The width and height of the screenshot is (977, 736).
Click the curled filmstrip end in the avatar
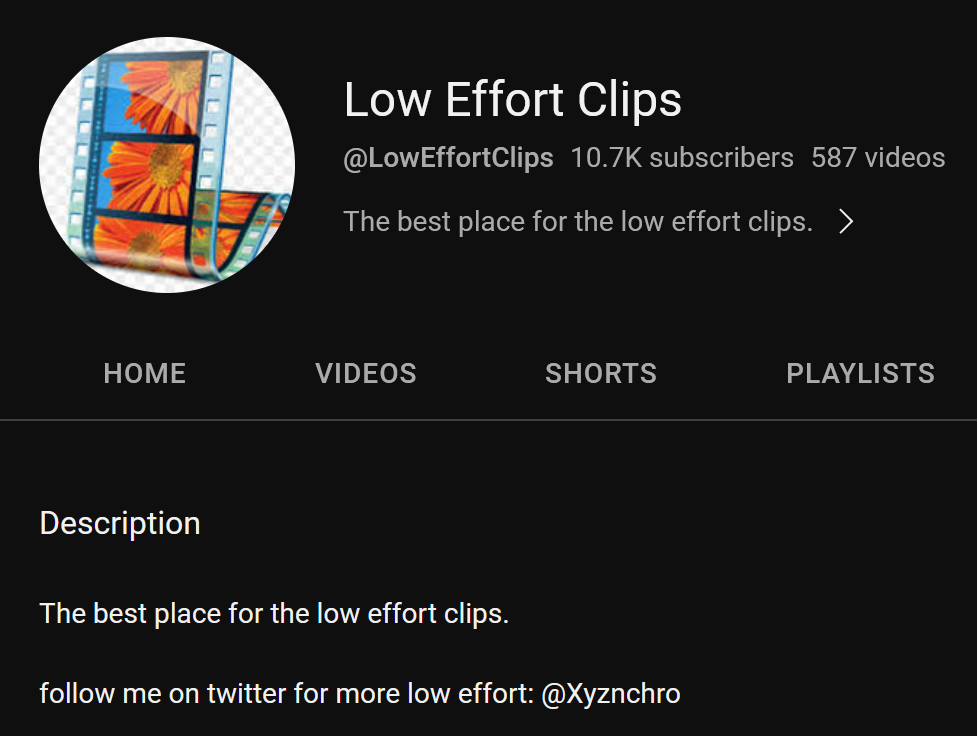[249, 231]
